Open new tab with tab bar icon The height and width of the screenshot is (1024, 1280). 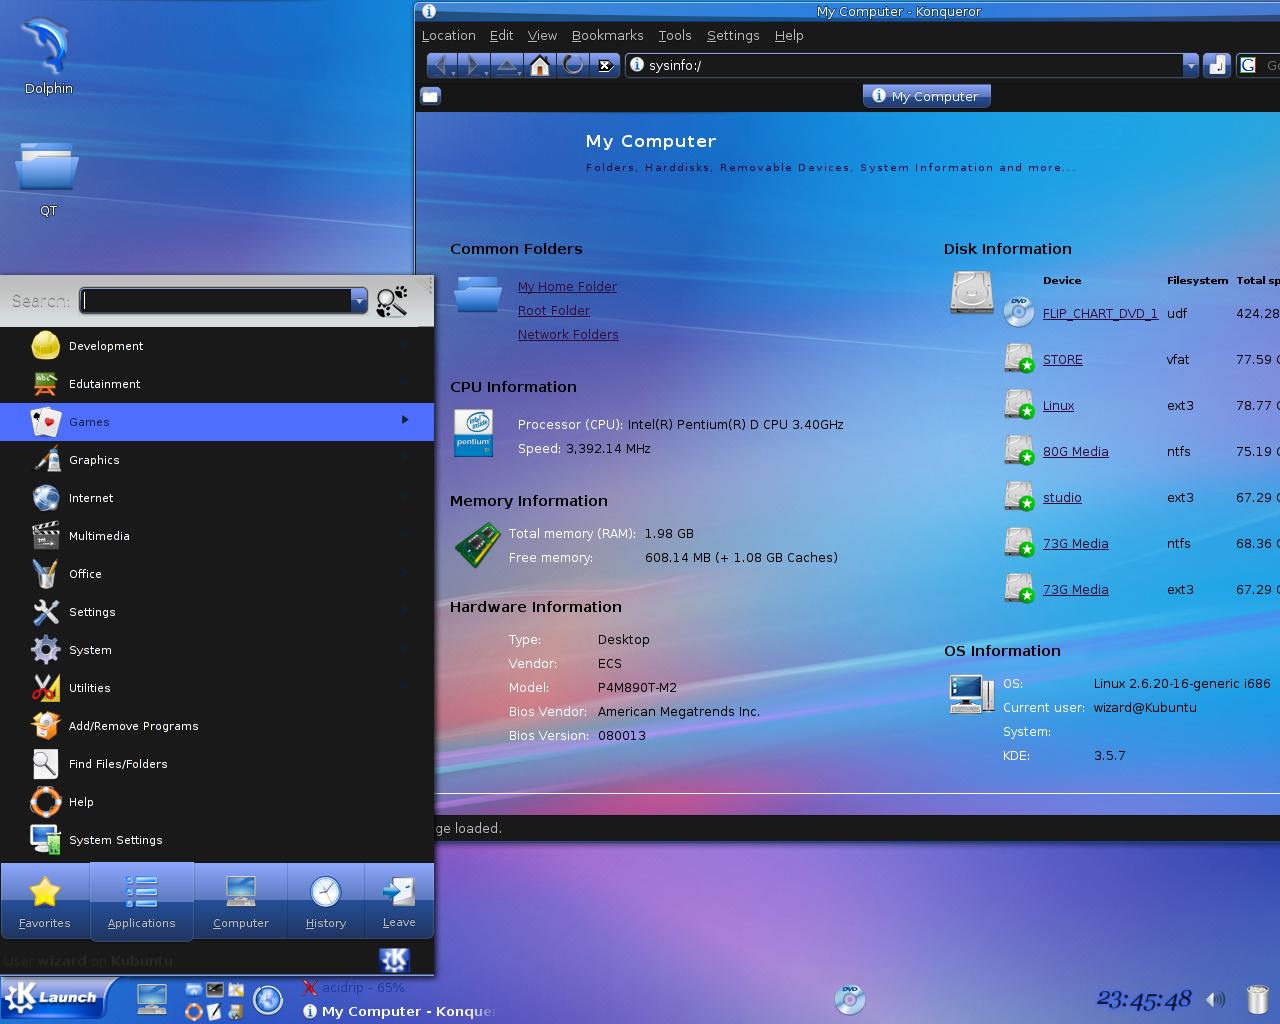pyautogui.click(x=430, y=96)
